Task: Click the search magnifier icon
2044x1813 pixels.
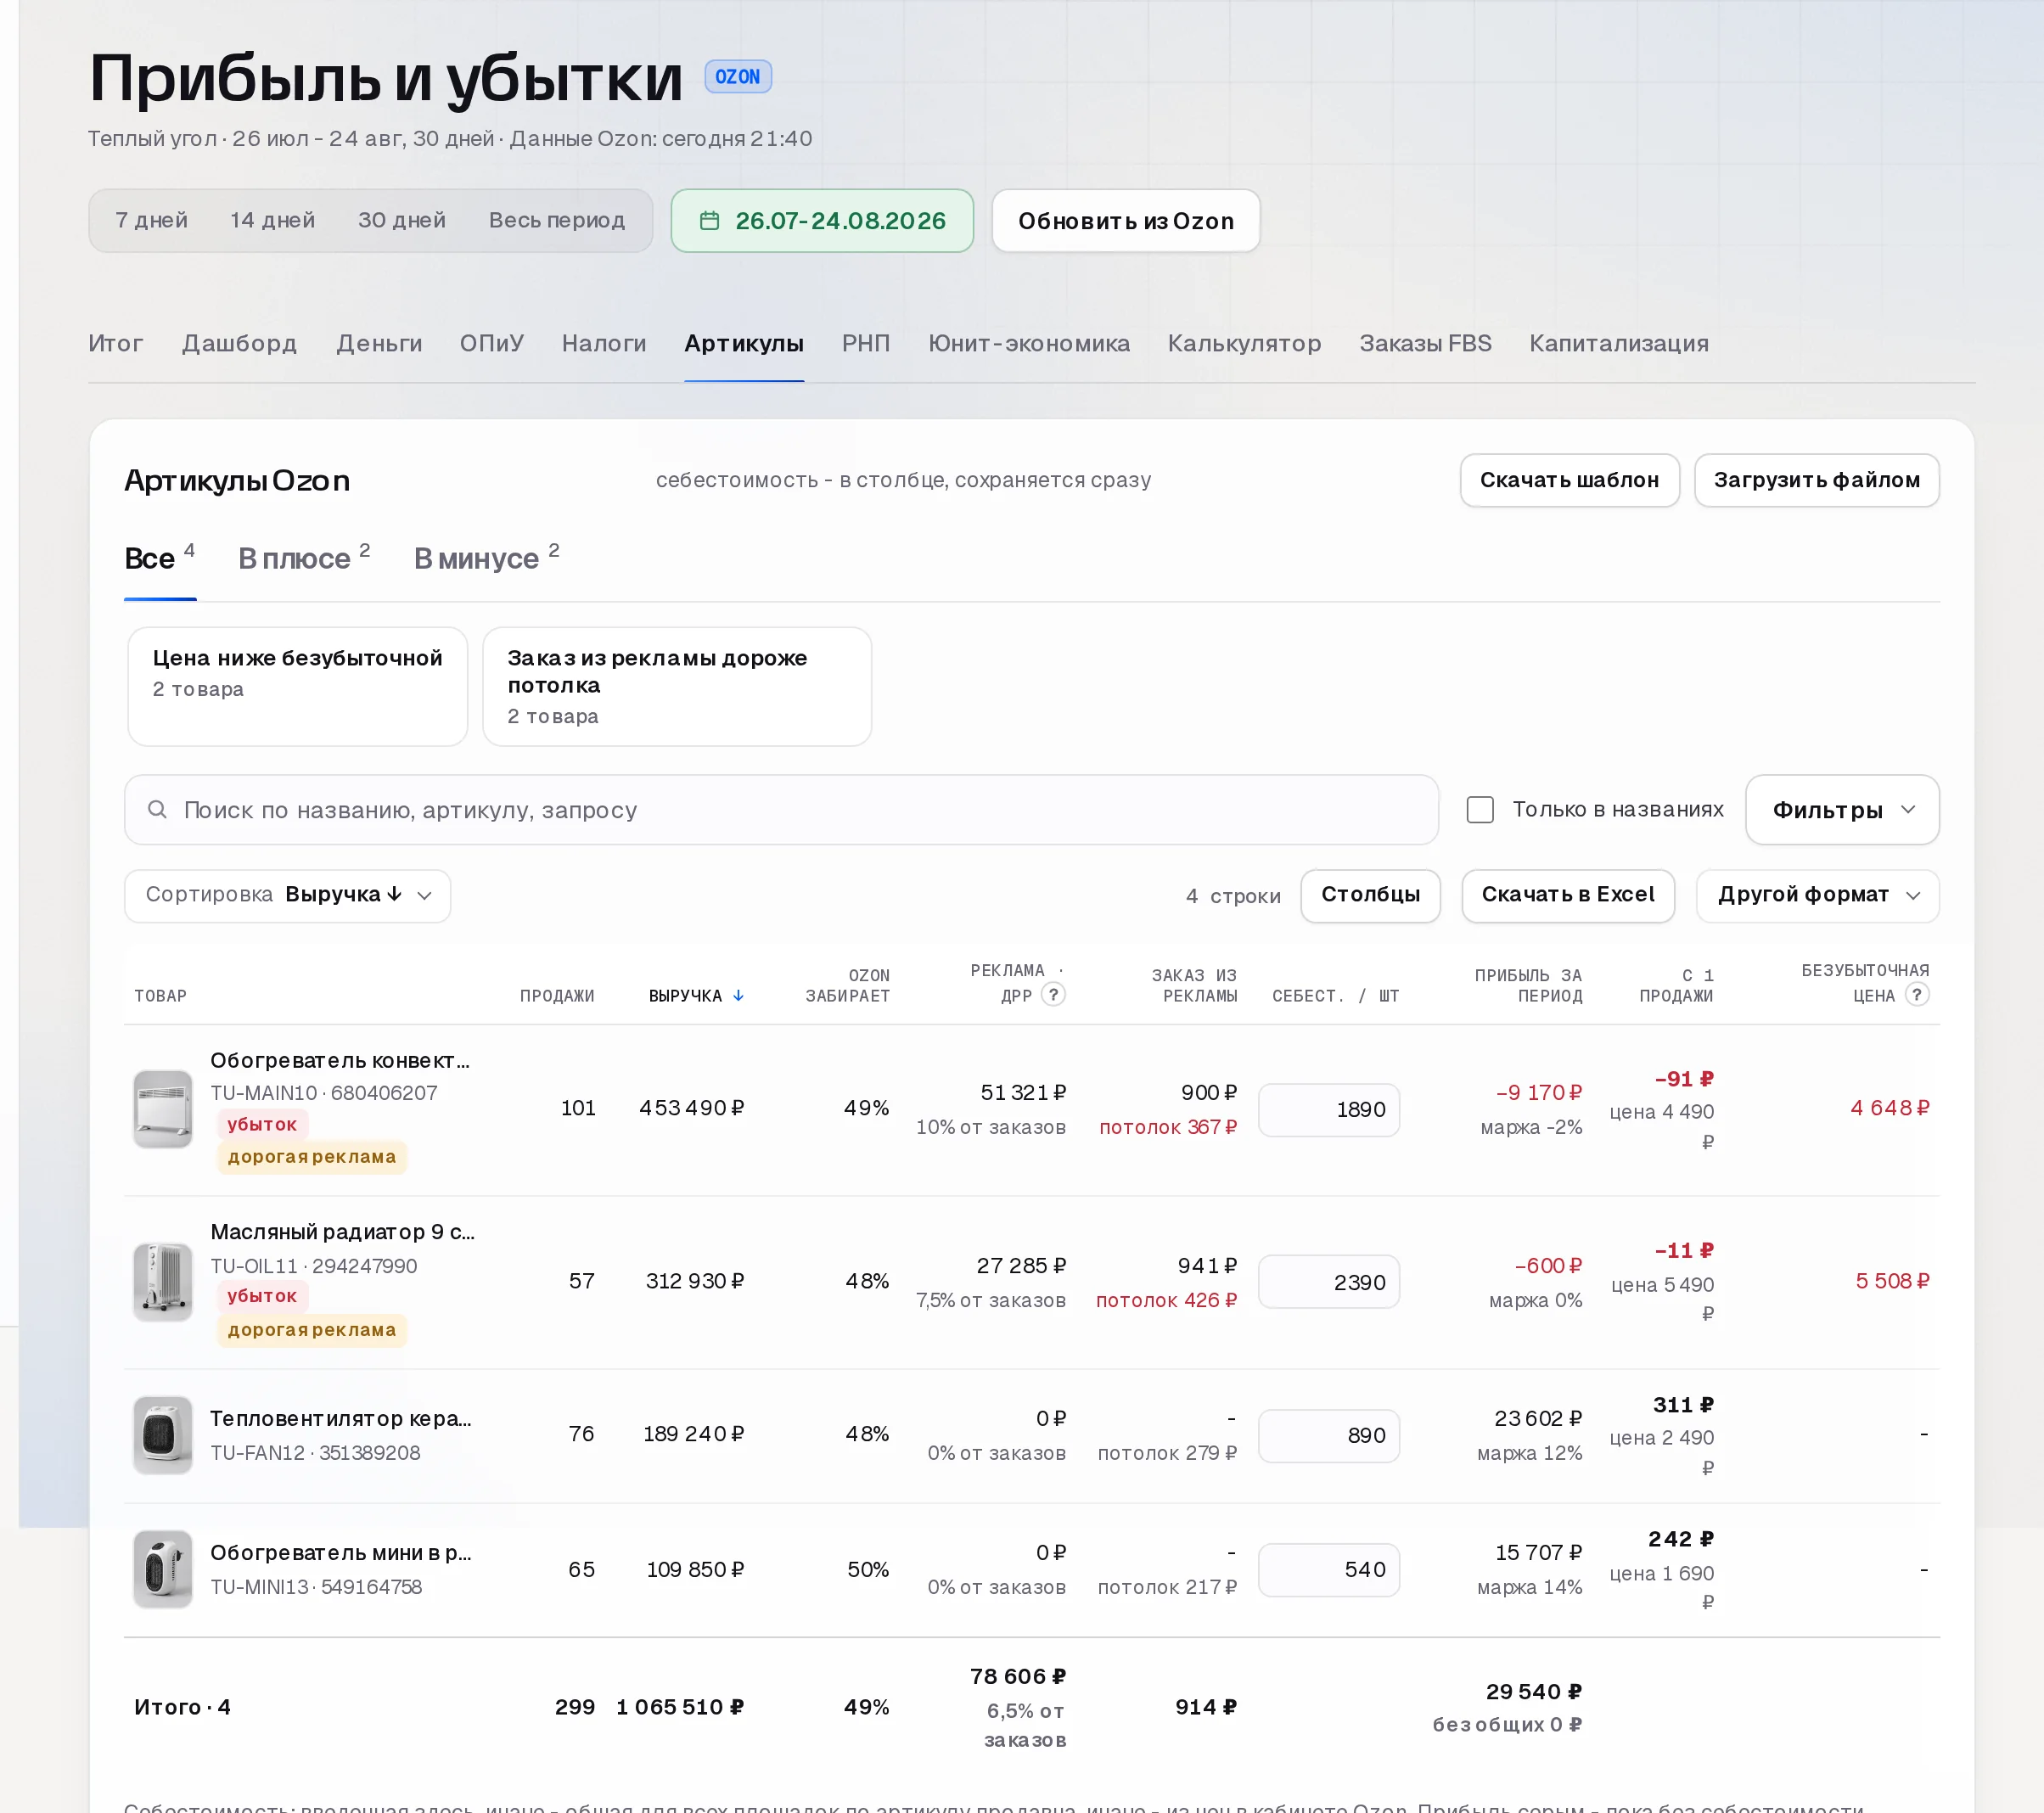Action: 157,809
